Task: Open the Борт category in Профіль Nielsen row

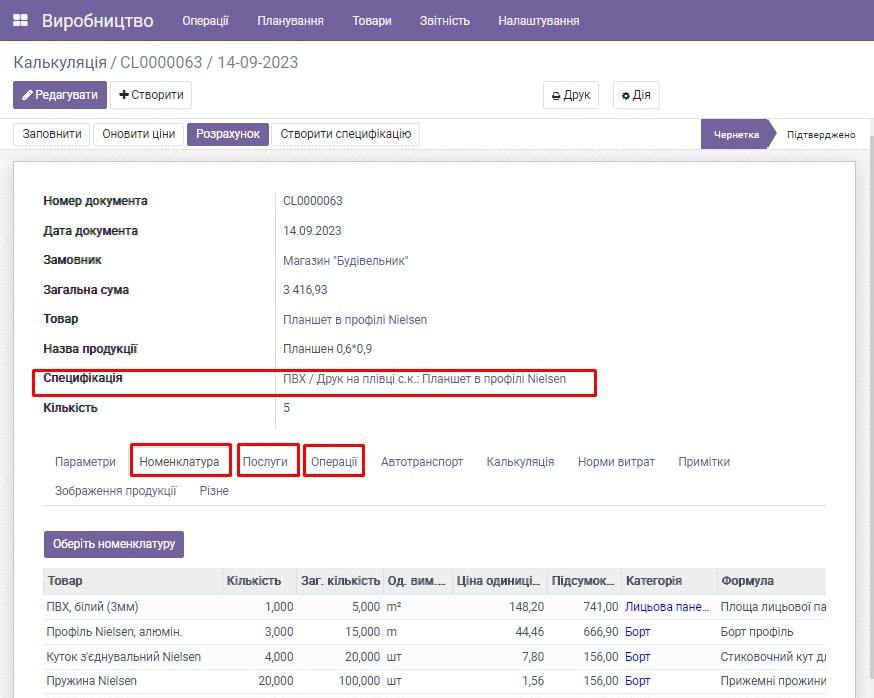Action: pyautogui.click(x=638, y=632)
